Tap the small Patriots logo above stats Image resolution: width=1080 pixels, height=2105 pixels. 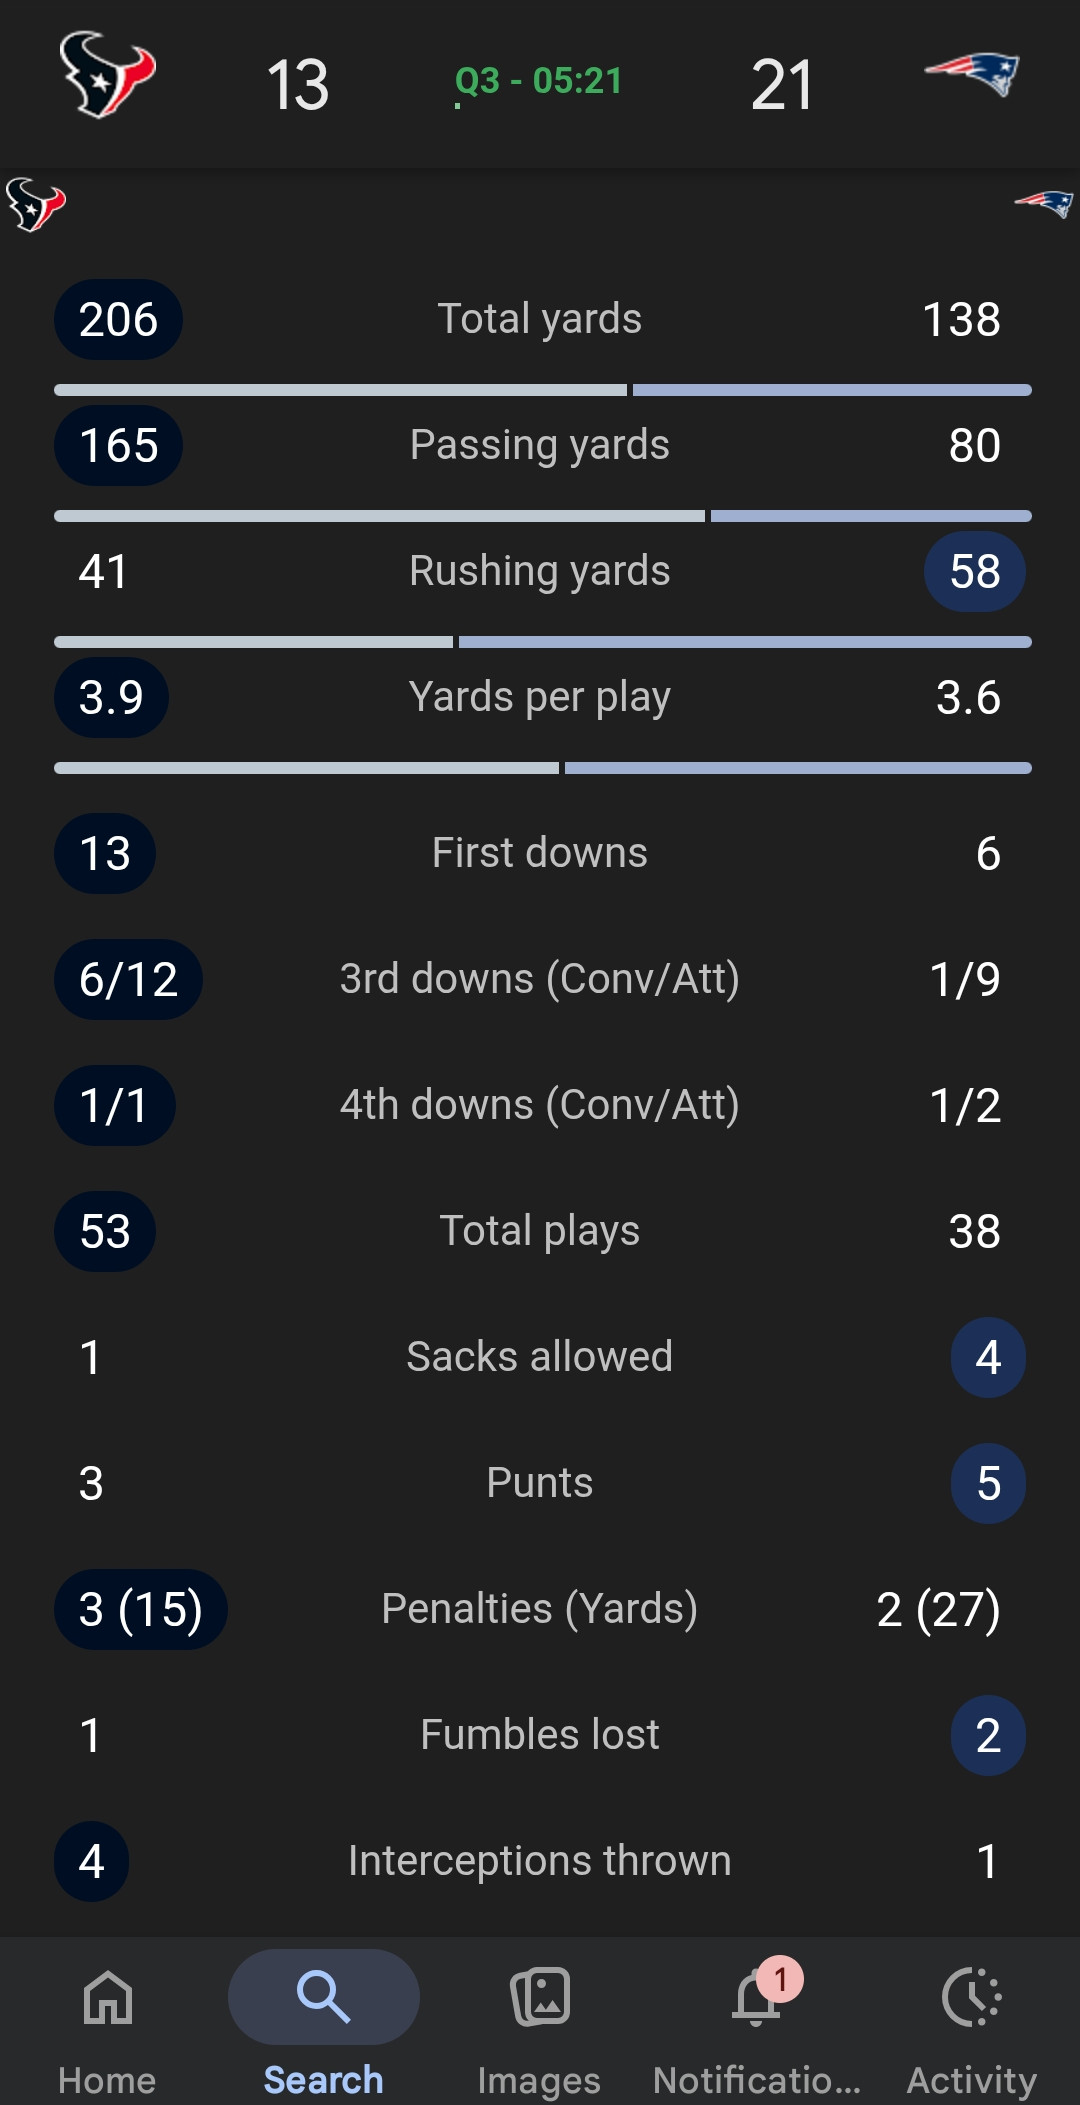point(1044,204)
